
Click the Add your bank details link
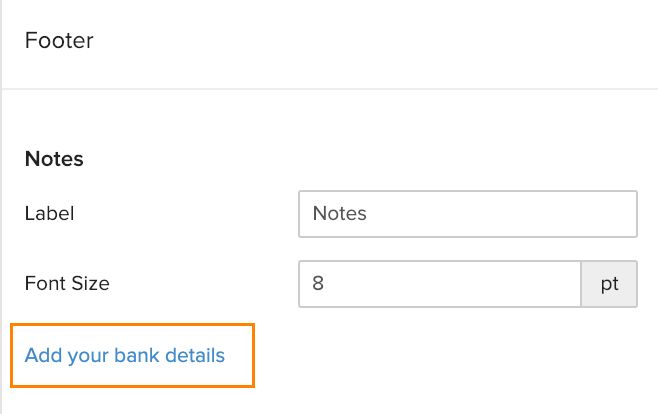125,355
